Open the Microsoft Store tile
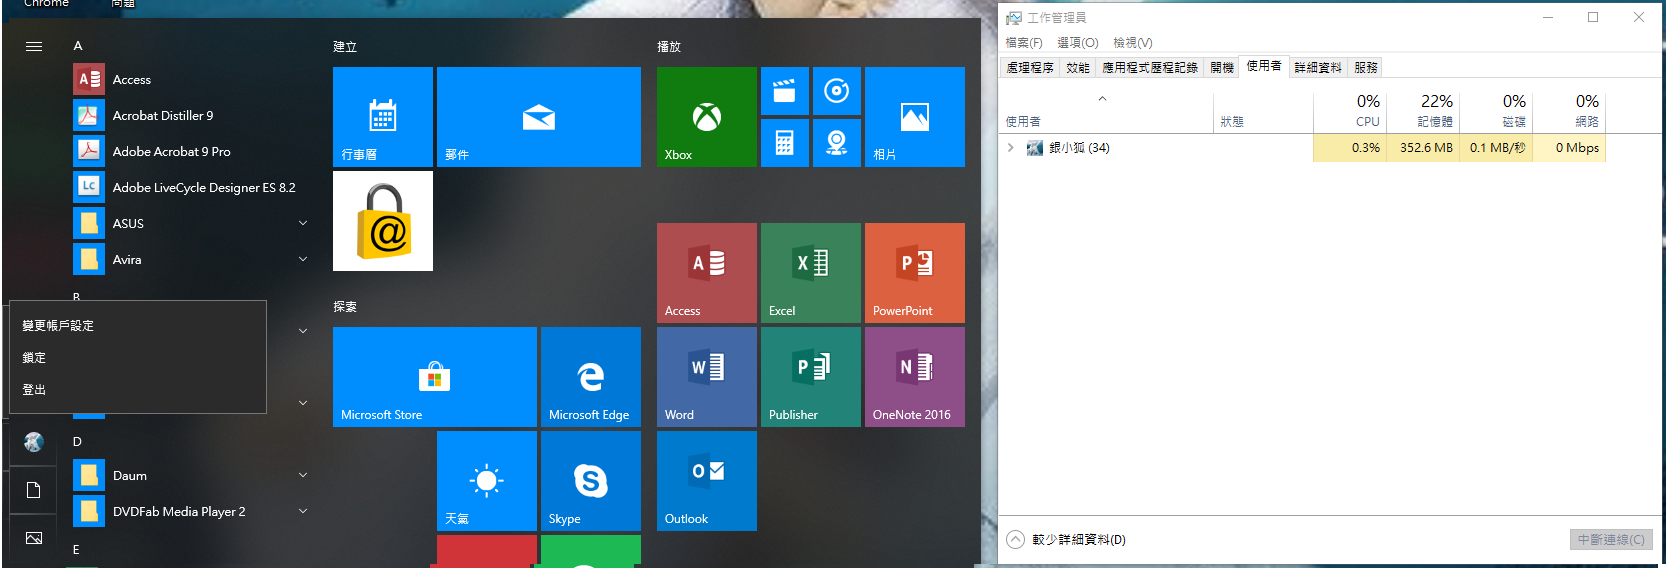The height and width of the screenshot is (568, 1666). (x=435, y=377)
